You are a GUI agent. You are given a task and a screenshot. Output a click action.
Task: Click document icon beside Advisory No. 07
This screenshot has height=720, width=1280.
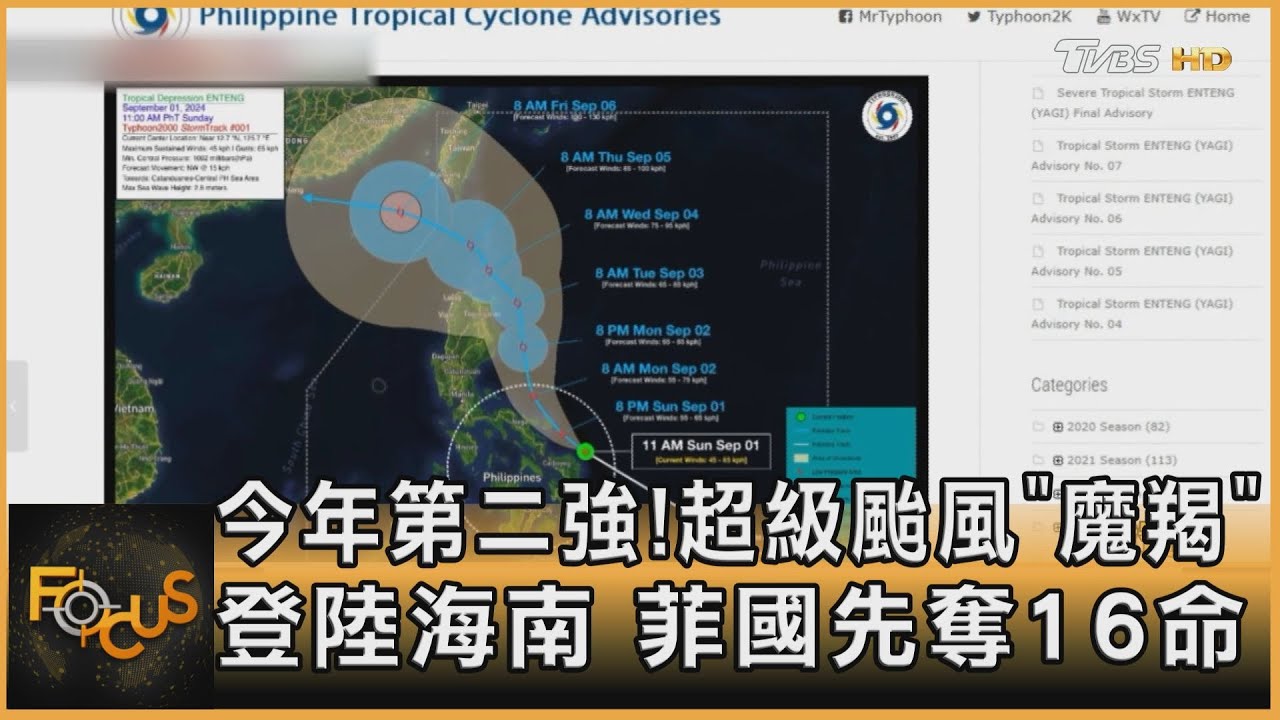point(1037,146)
